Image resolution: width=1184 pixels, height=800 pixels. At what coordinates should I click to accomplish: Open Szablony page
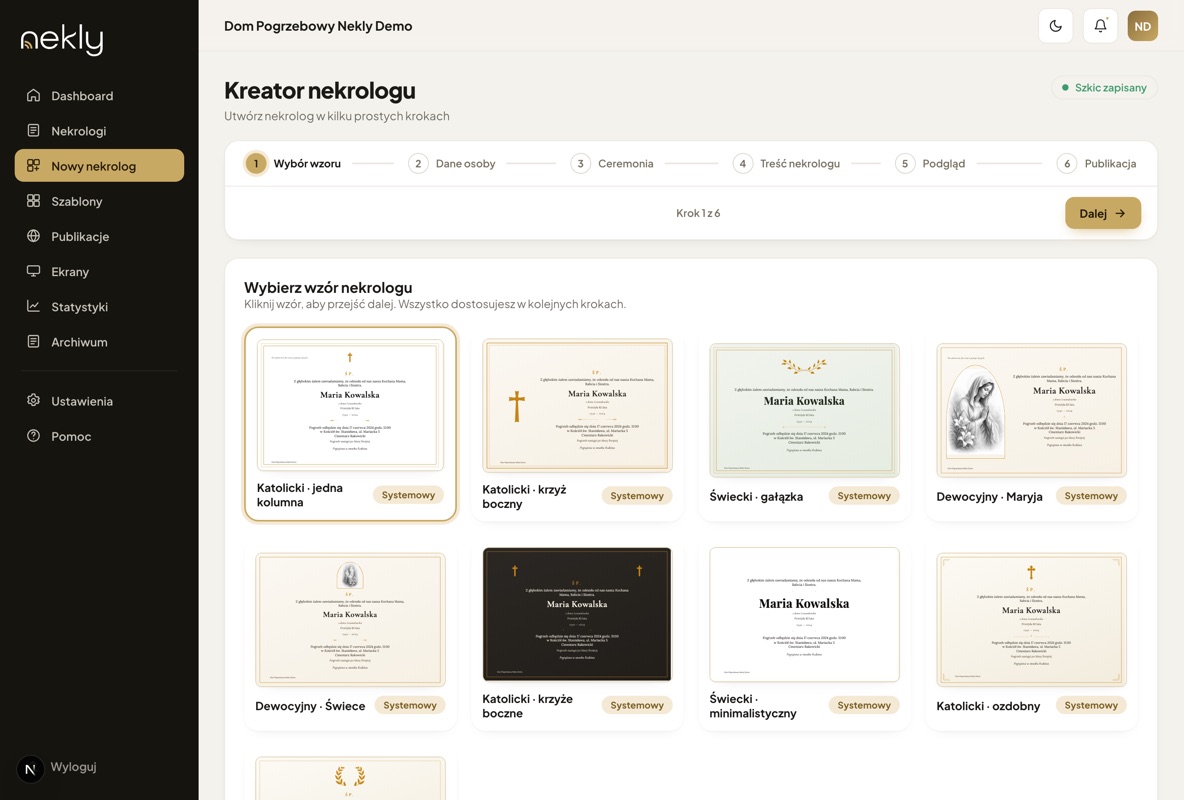(99, 201)
